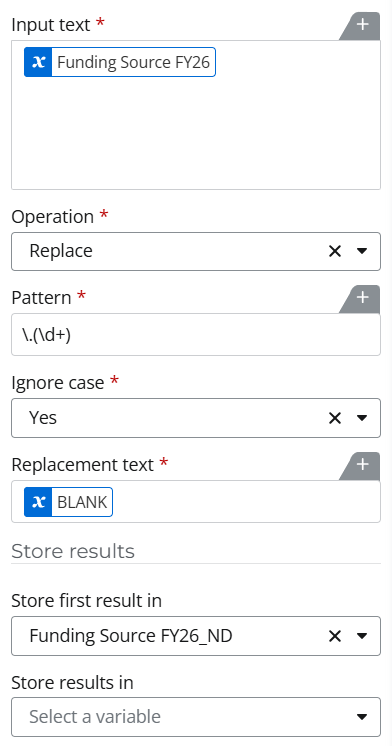This screenshot has height=746, width=392.
Task: Open the Operation dropdown arrow
Action: tap(362, 251)
